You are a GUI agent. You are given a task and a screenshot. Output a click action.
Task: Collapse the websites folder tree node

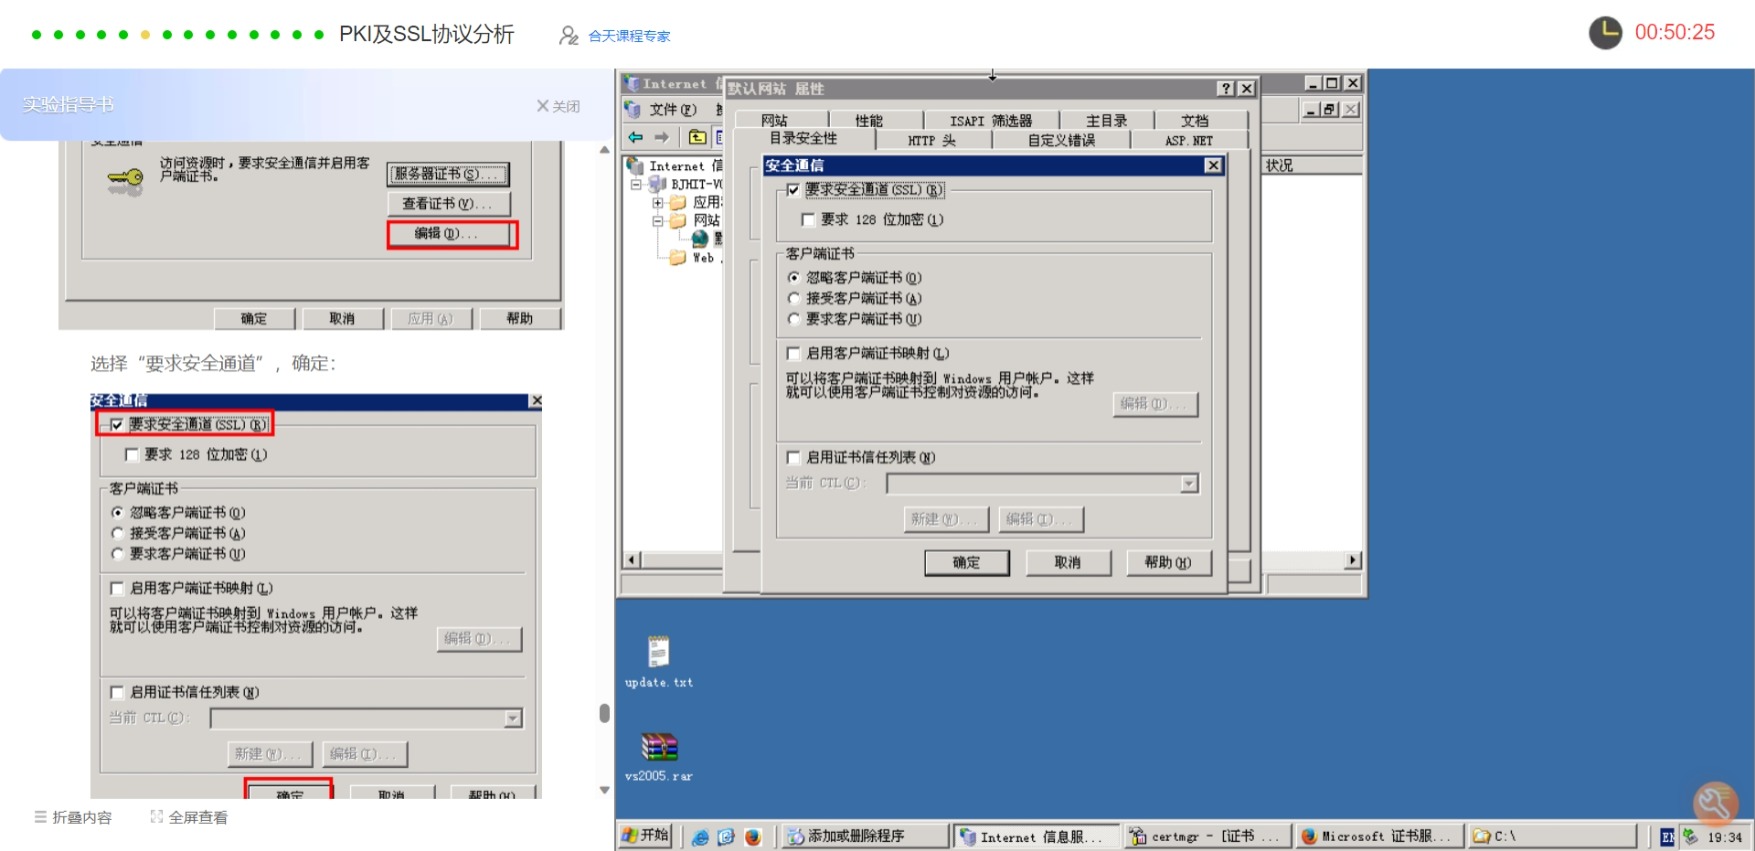click(x=658, y=221)
